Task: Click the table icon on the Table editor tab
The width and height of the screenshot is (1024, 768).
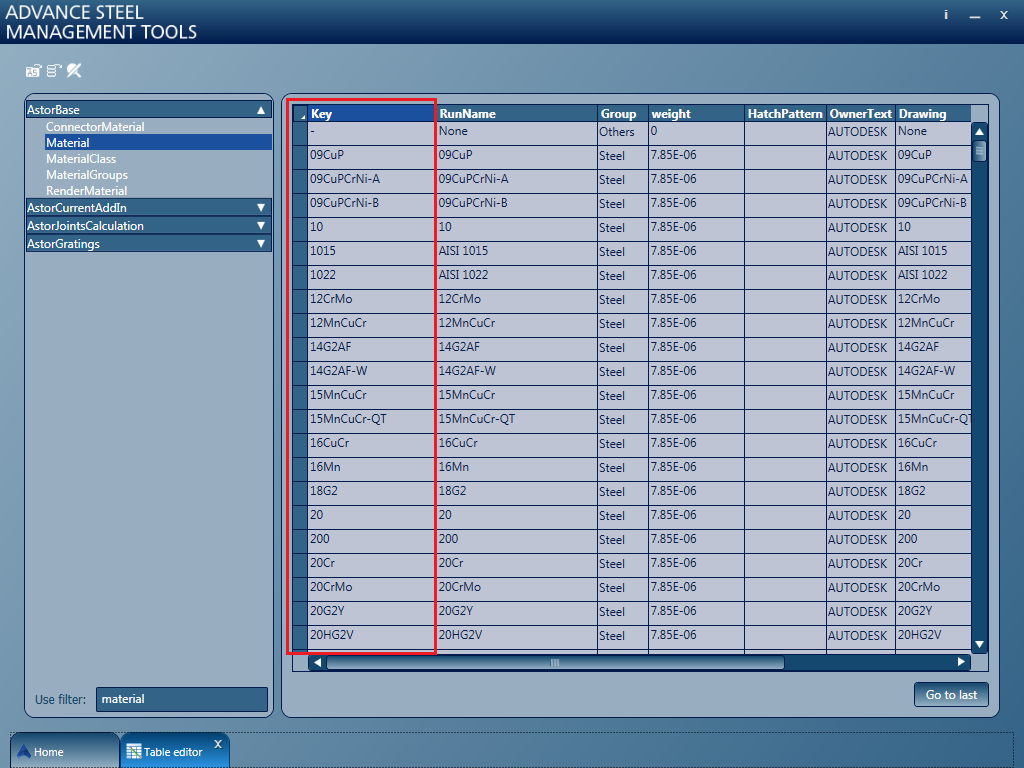Action: [133, 752]
